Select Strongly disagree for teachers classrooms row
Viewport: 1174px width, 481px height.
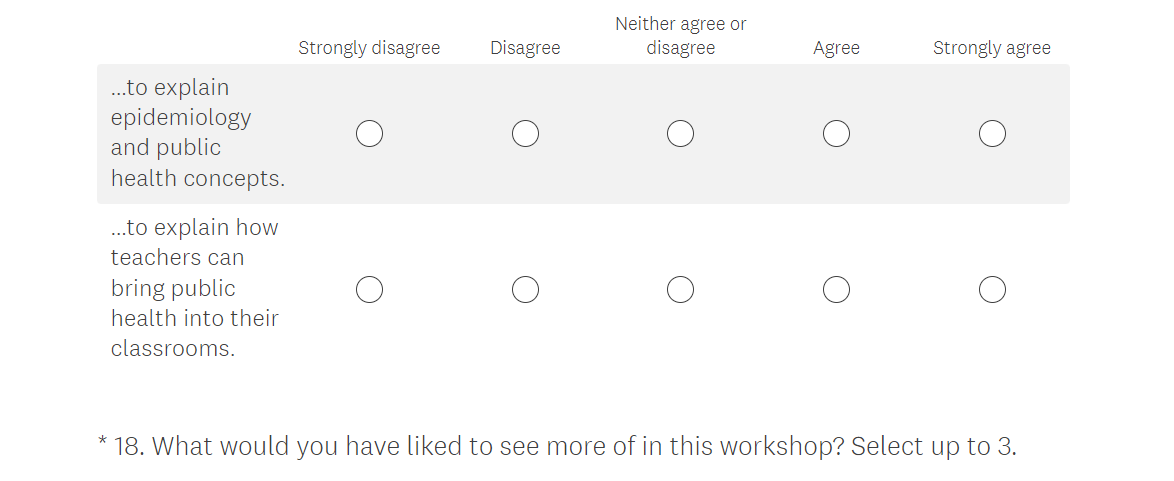click(x=369, y=290)
